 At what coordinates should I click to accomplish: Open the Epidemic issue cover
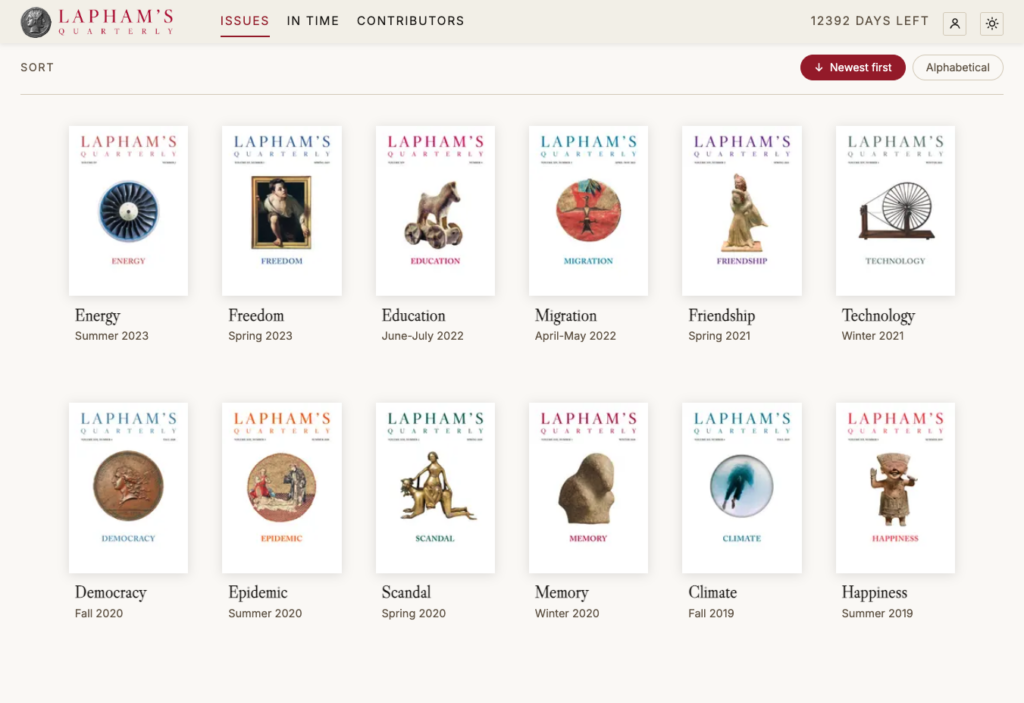coord(281,488)
